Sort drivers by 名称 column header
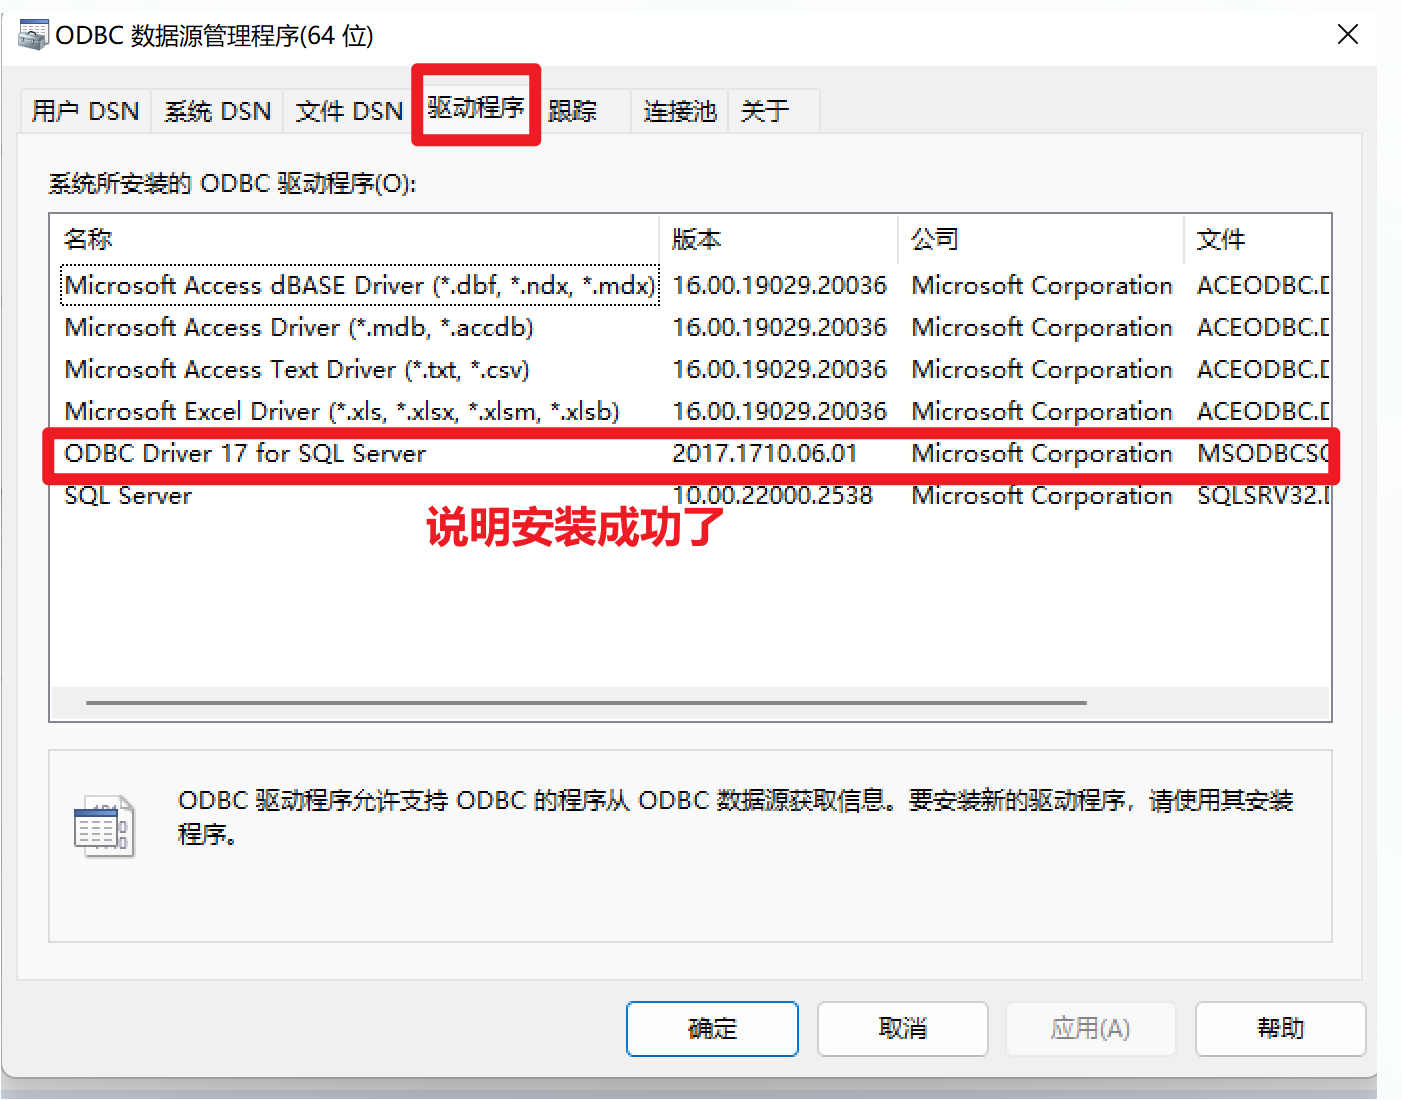 (355, 239)
